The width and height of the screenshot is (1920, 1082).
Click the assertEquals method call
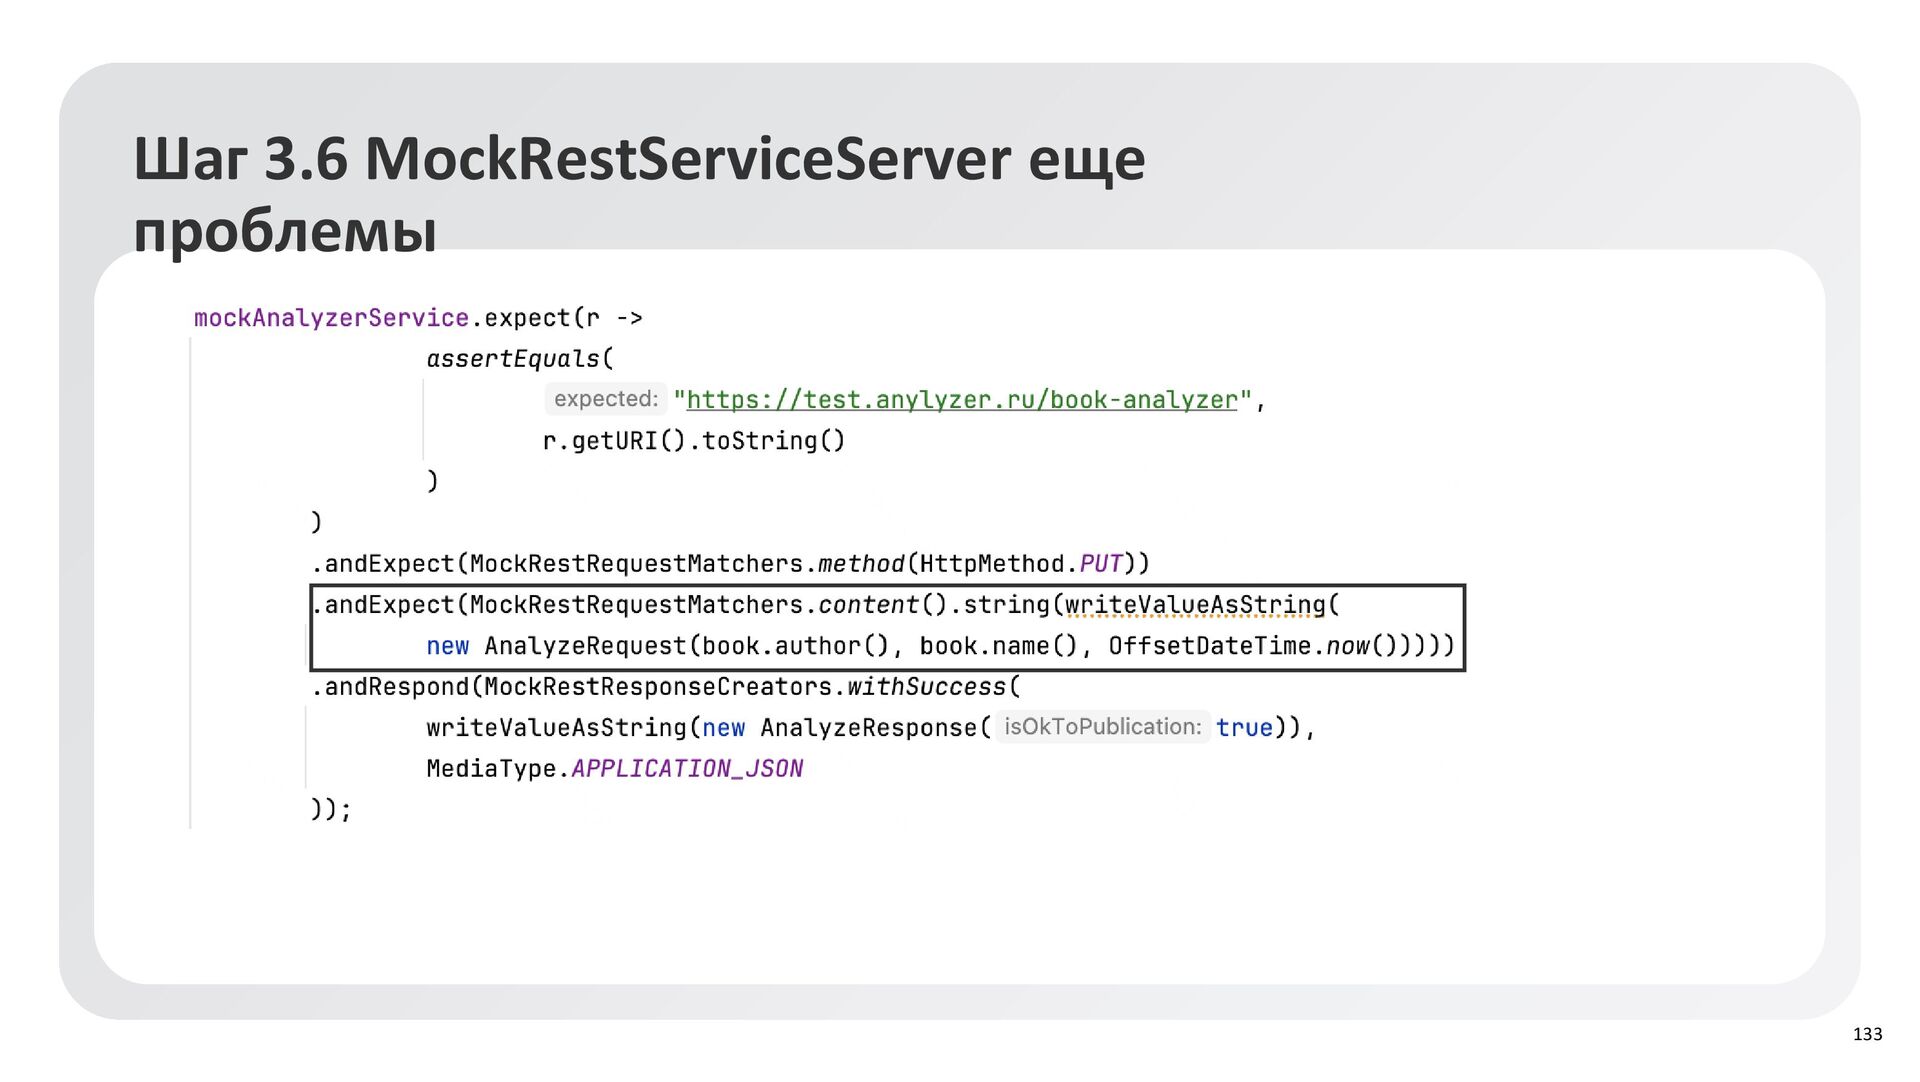point(513,359)
